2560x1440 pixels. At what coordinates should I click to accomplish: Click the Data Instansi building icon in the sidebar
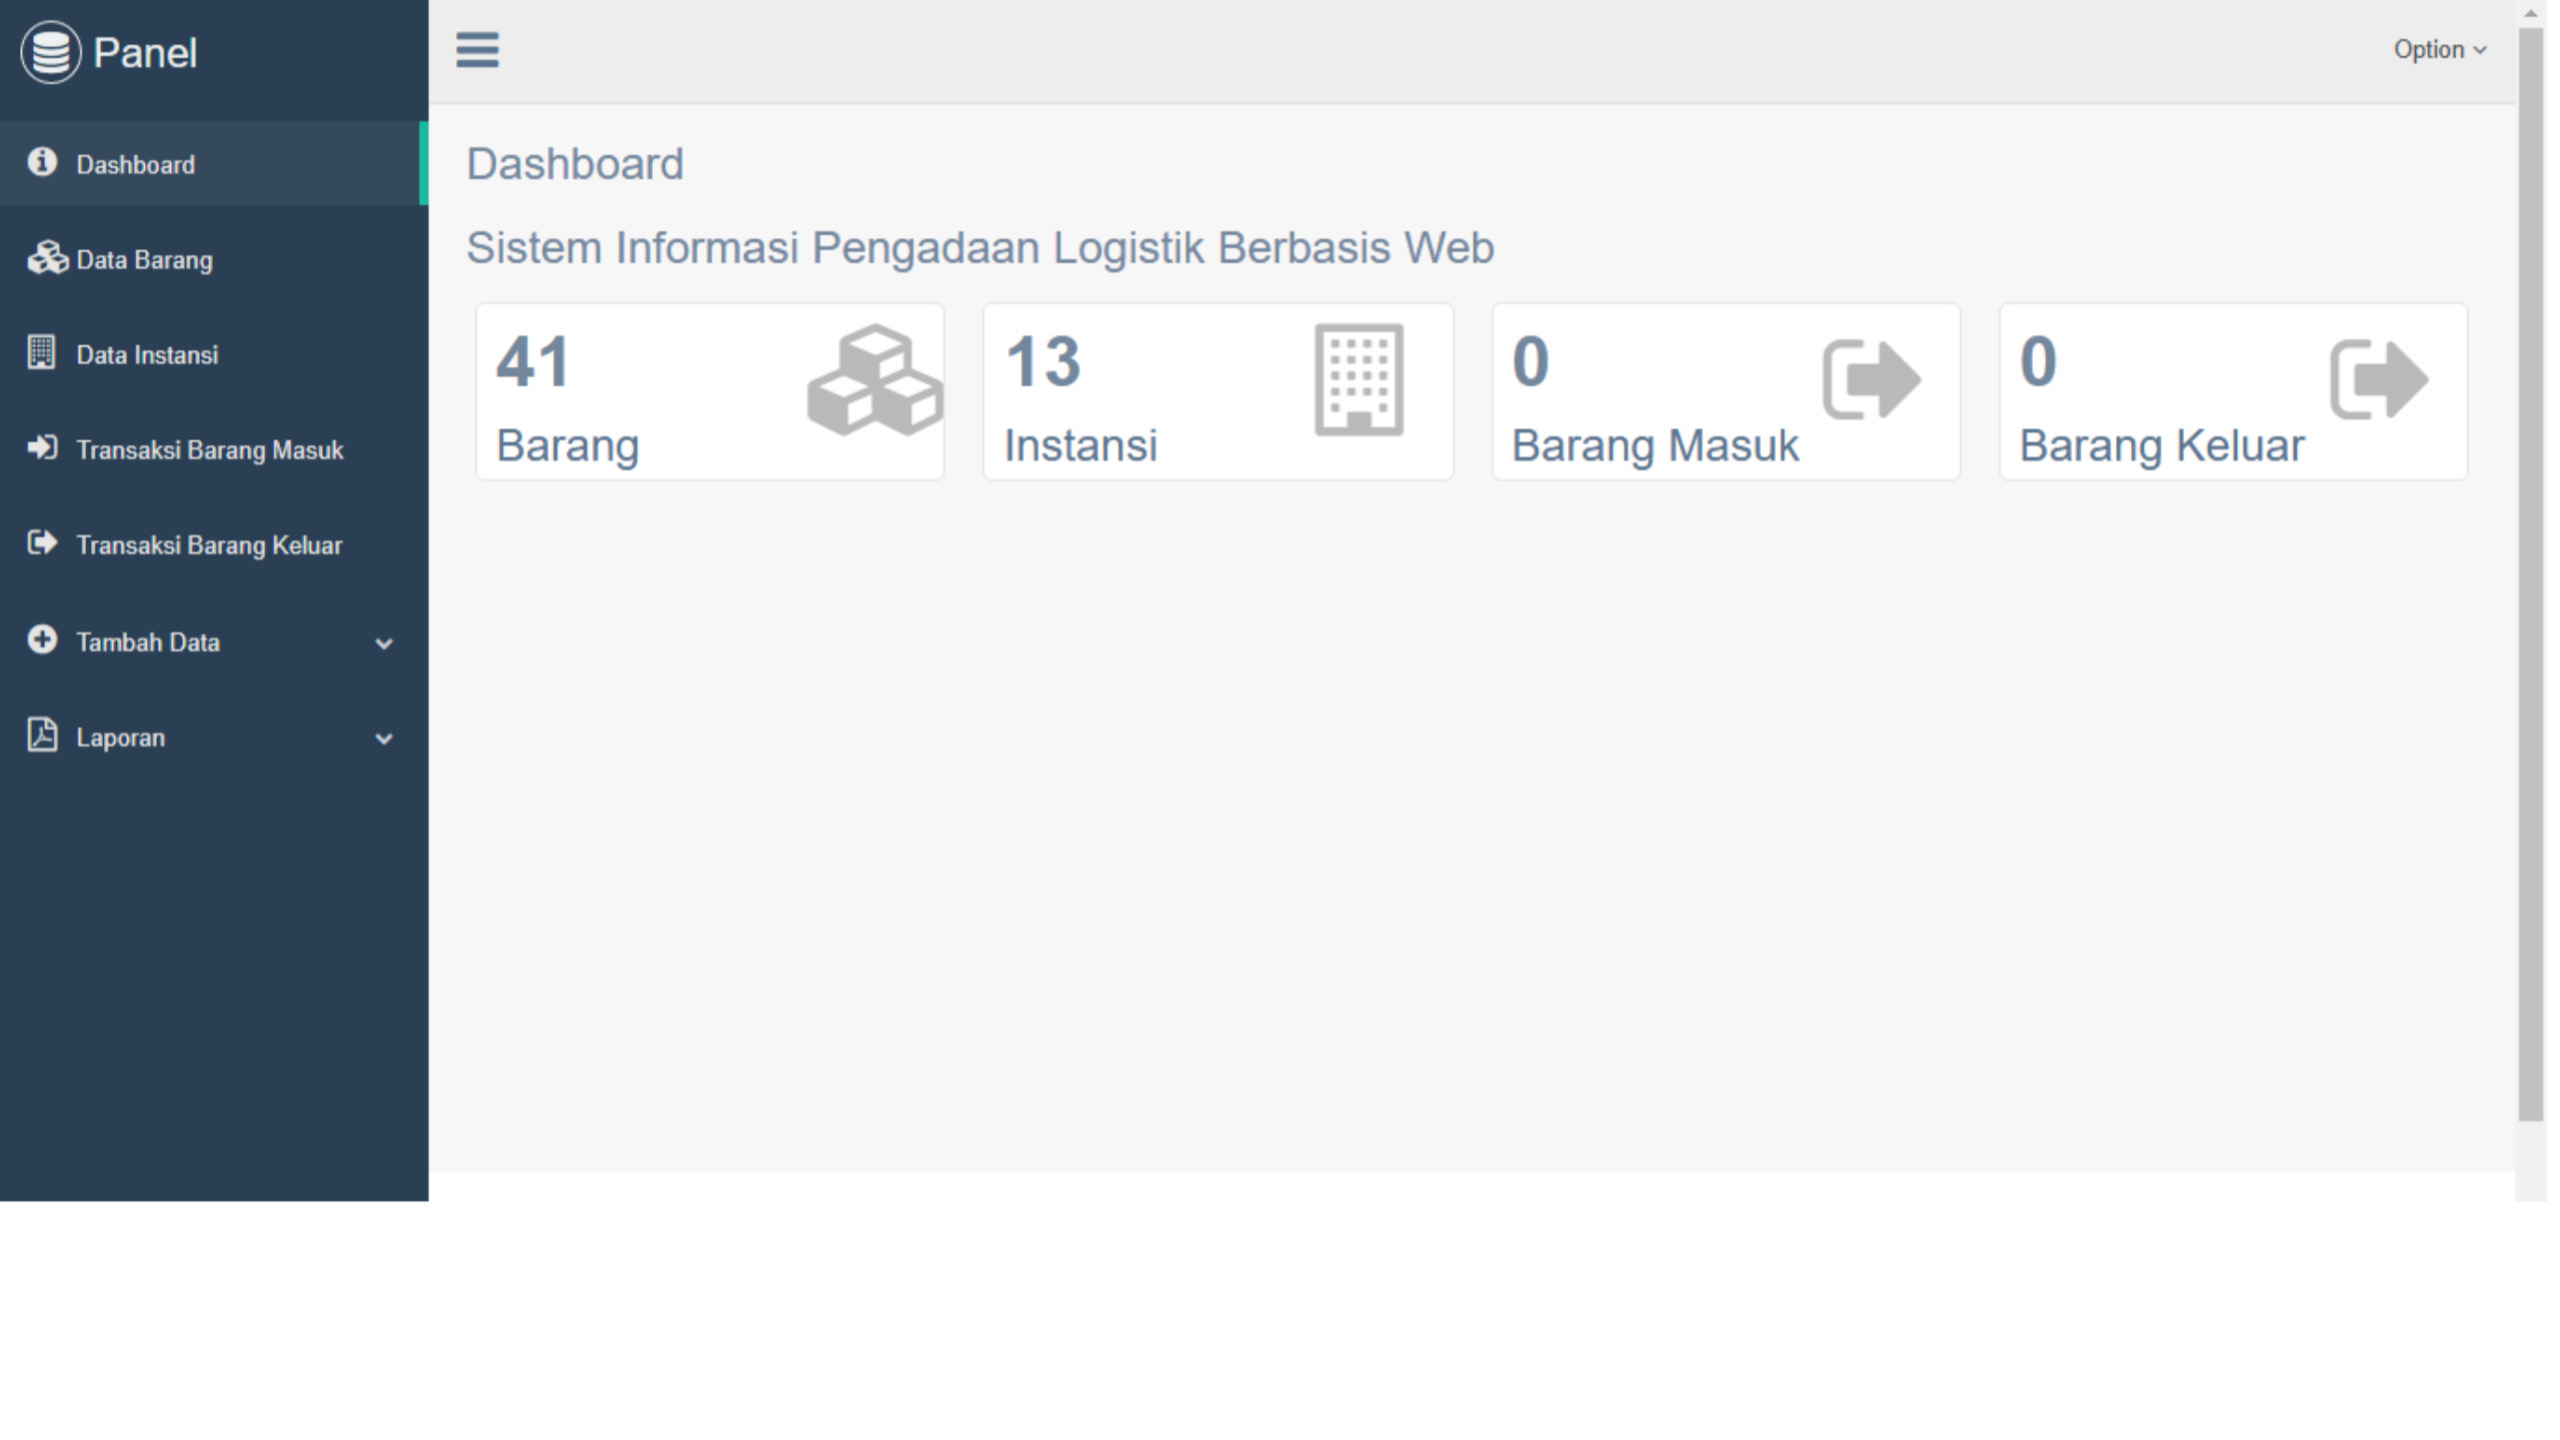41,352
